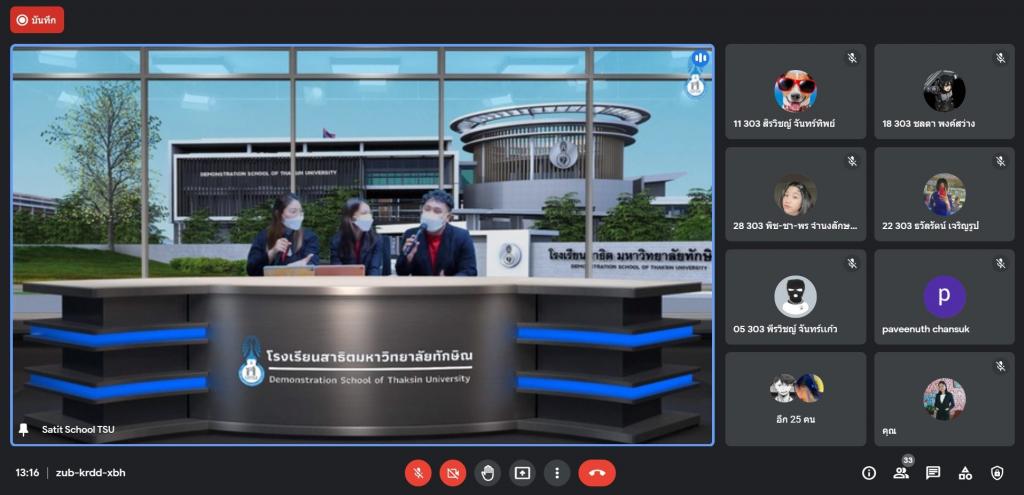Open the chat with everyone icon

point(933,473)
